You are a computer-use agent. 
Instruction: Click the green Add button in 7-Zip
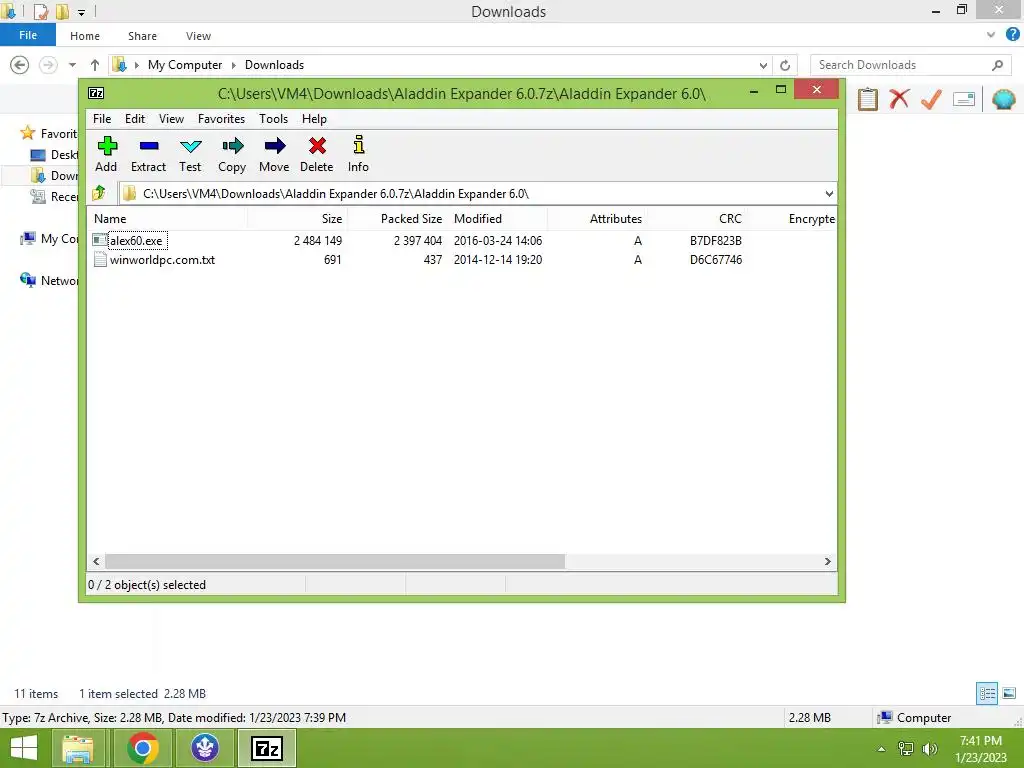[x=106, y=154]
